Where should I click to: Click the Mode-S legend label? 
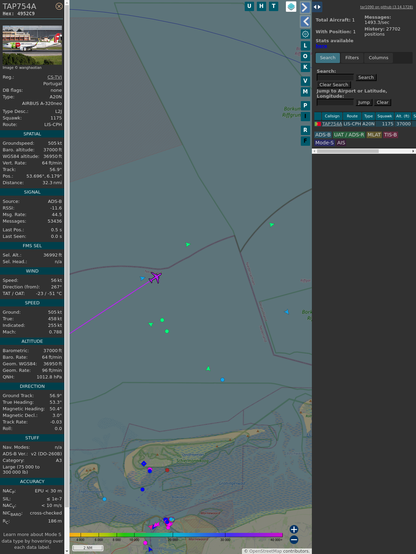pyautogui.click(x=324, y=142)
